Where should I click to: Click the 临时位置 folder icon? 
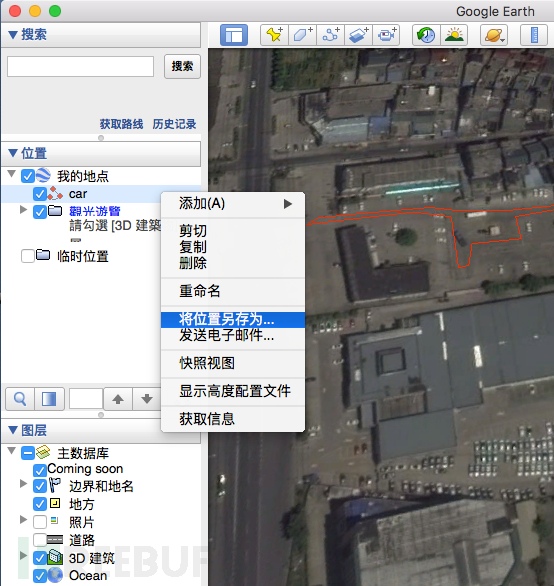pyautogui.click(x=43, y=255)
